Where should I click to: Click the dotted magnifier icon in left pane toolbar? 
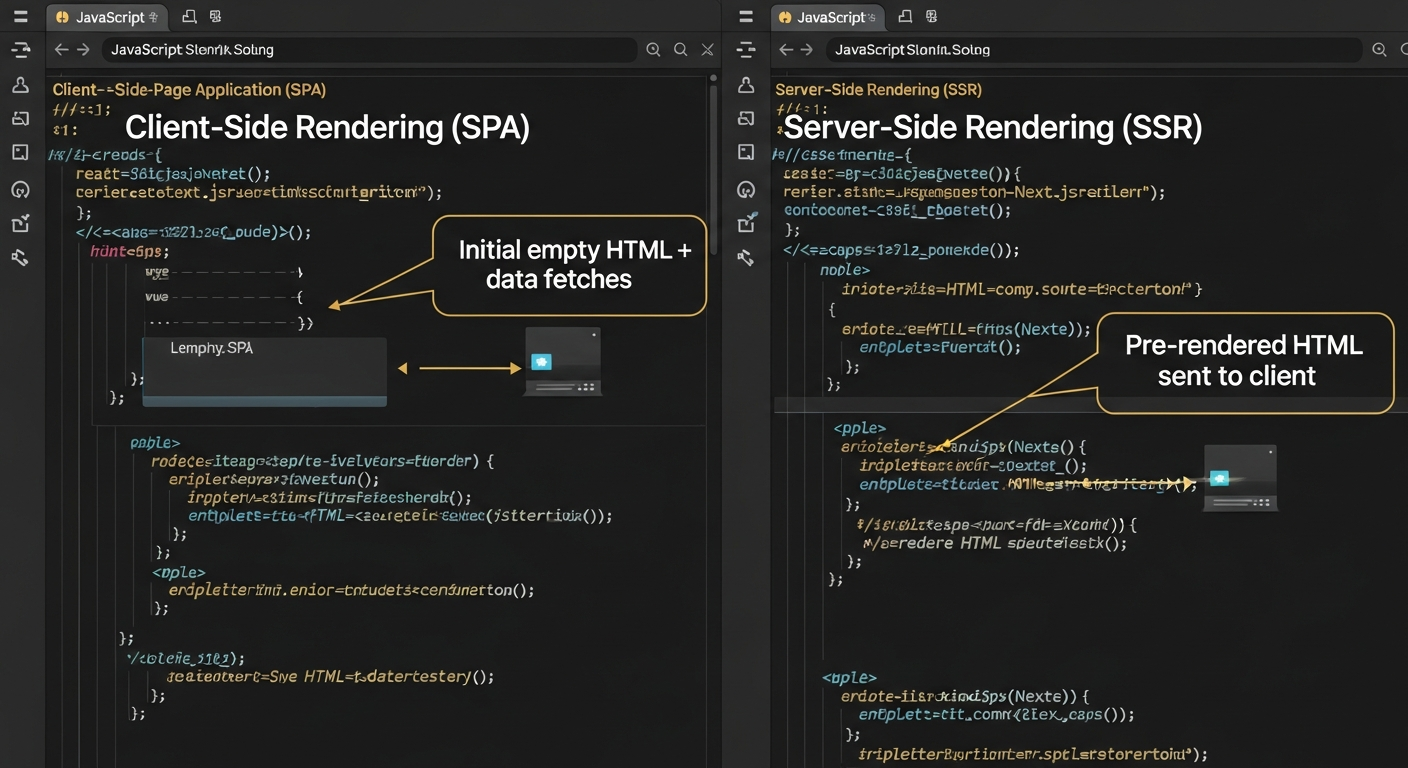[653, 50]
